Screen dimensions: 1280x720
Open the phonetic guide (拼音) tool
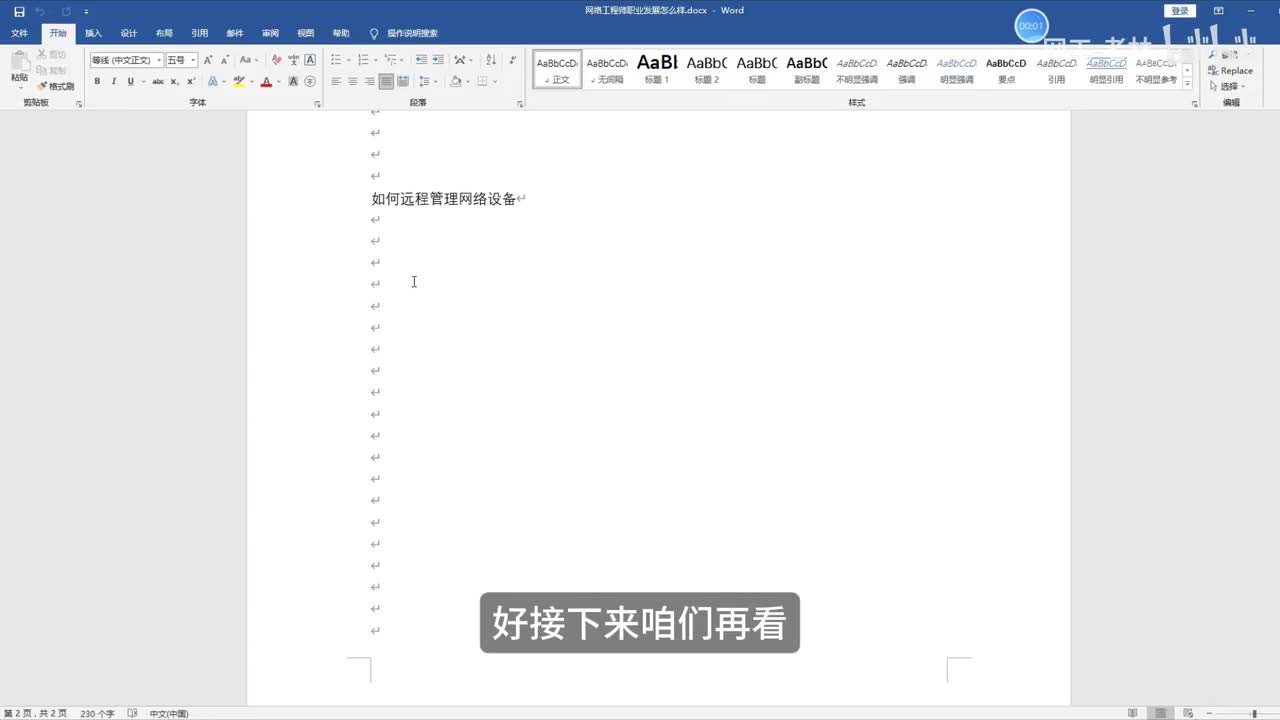[294, 60]
